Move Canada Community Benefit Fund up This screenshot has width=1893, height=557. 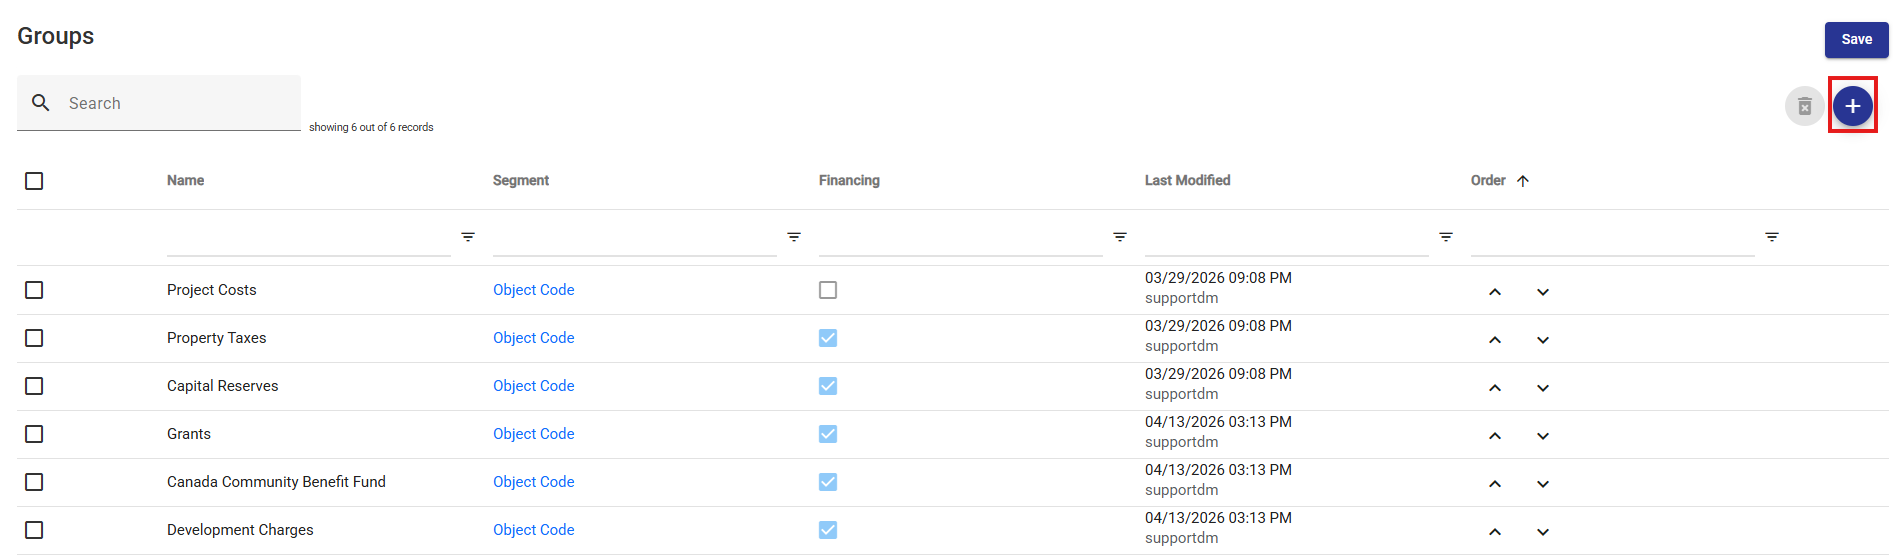tap(1495, 484)
